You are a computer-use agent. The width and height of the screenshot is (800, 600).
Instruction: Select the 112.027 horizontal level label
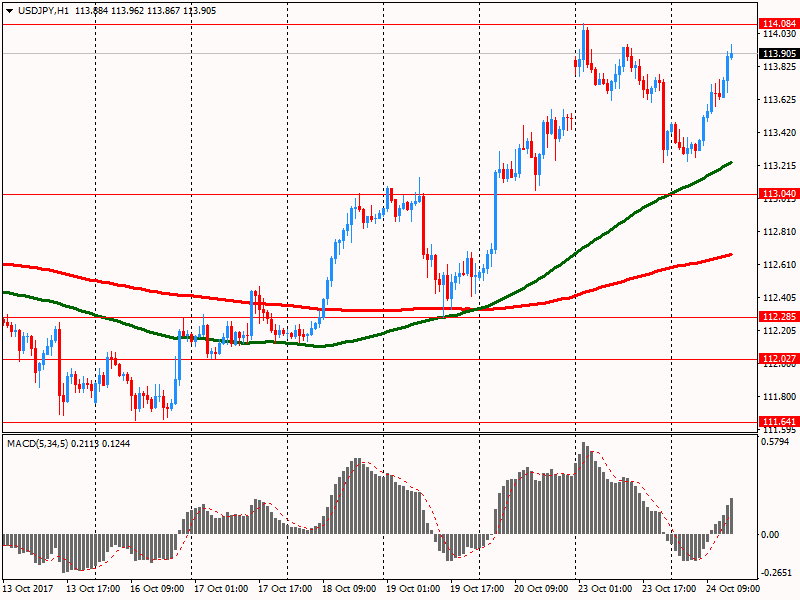779,359
